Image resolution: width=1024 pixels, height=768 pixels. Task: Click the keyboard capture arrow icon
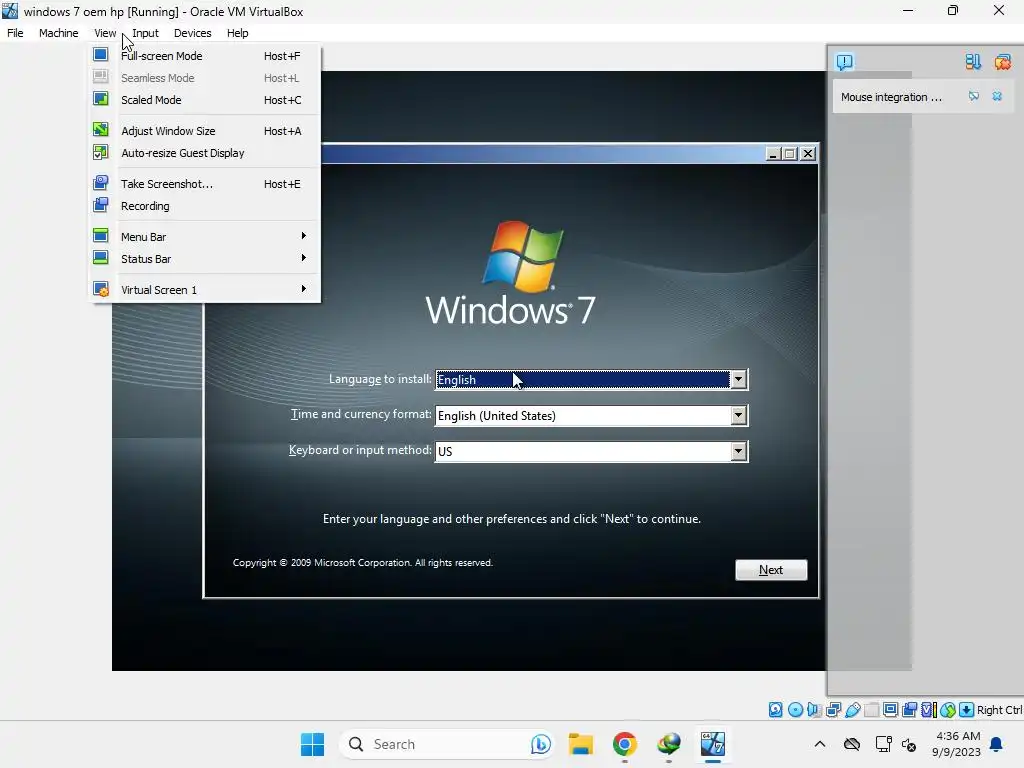point(967,709)
